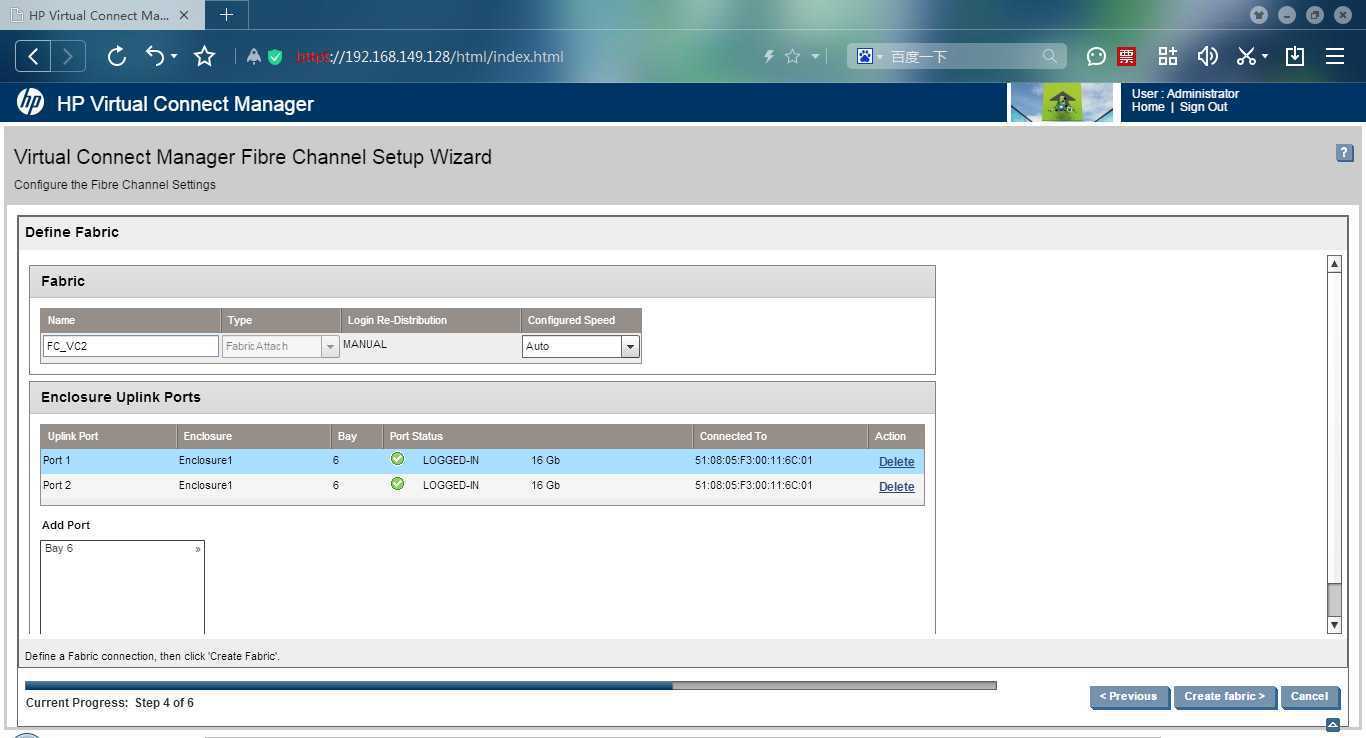Screen dimensions: 1366x738
Task: Click the fabric Name field FC_VC2
Action: coord(130,346)
